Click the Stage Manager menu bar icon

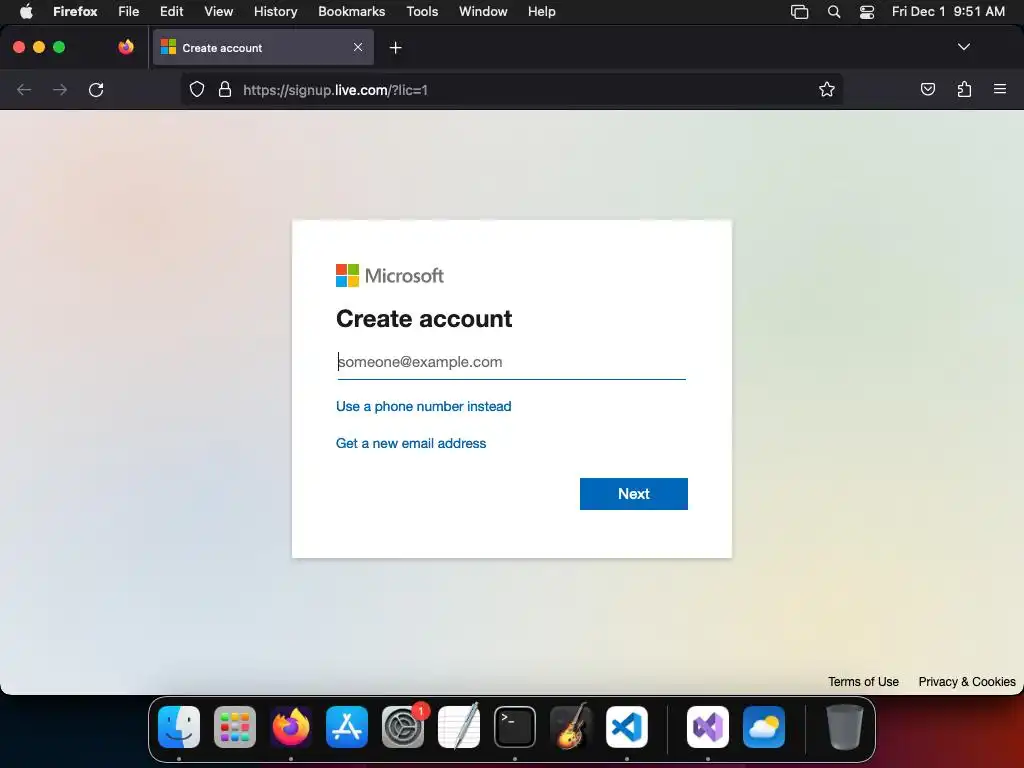click(x=799, y=12)
